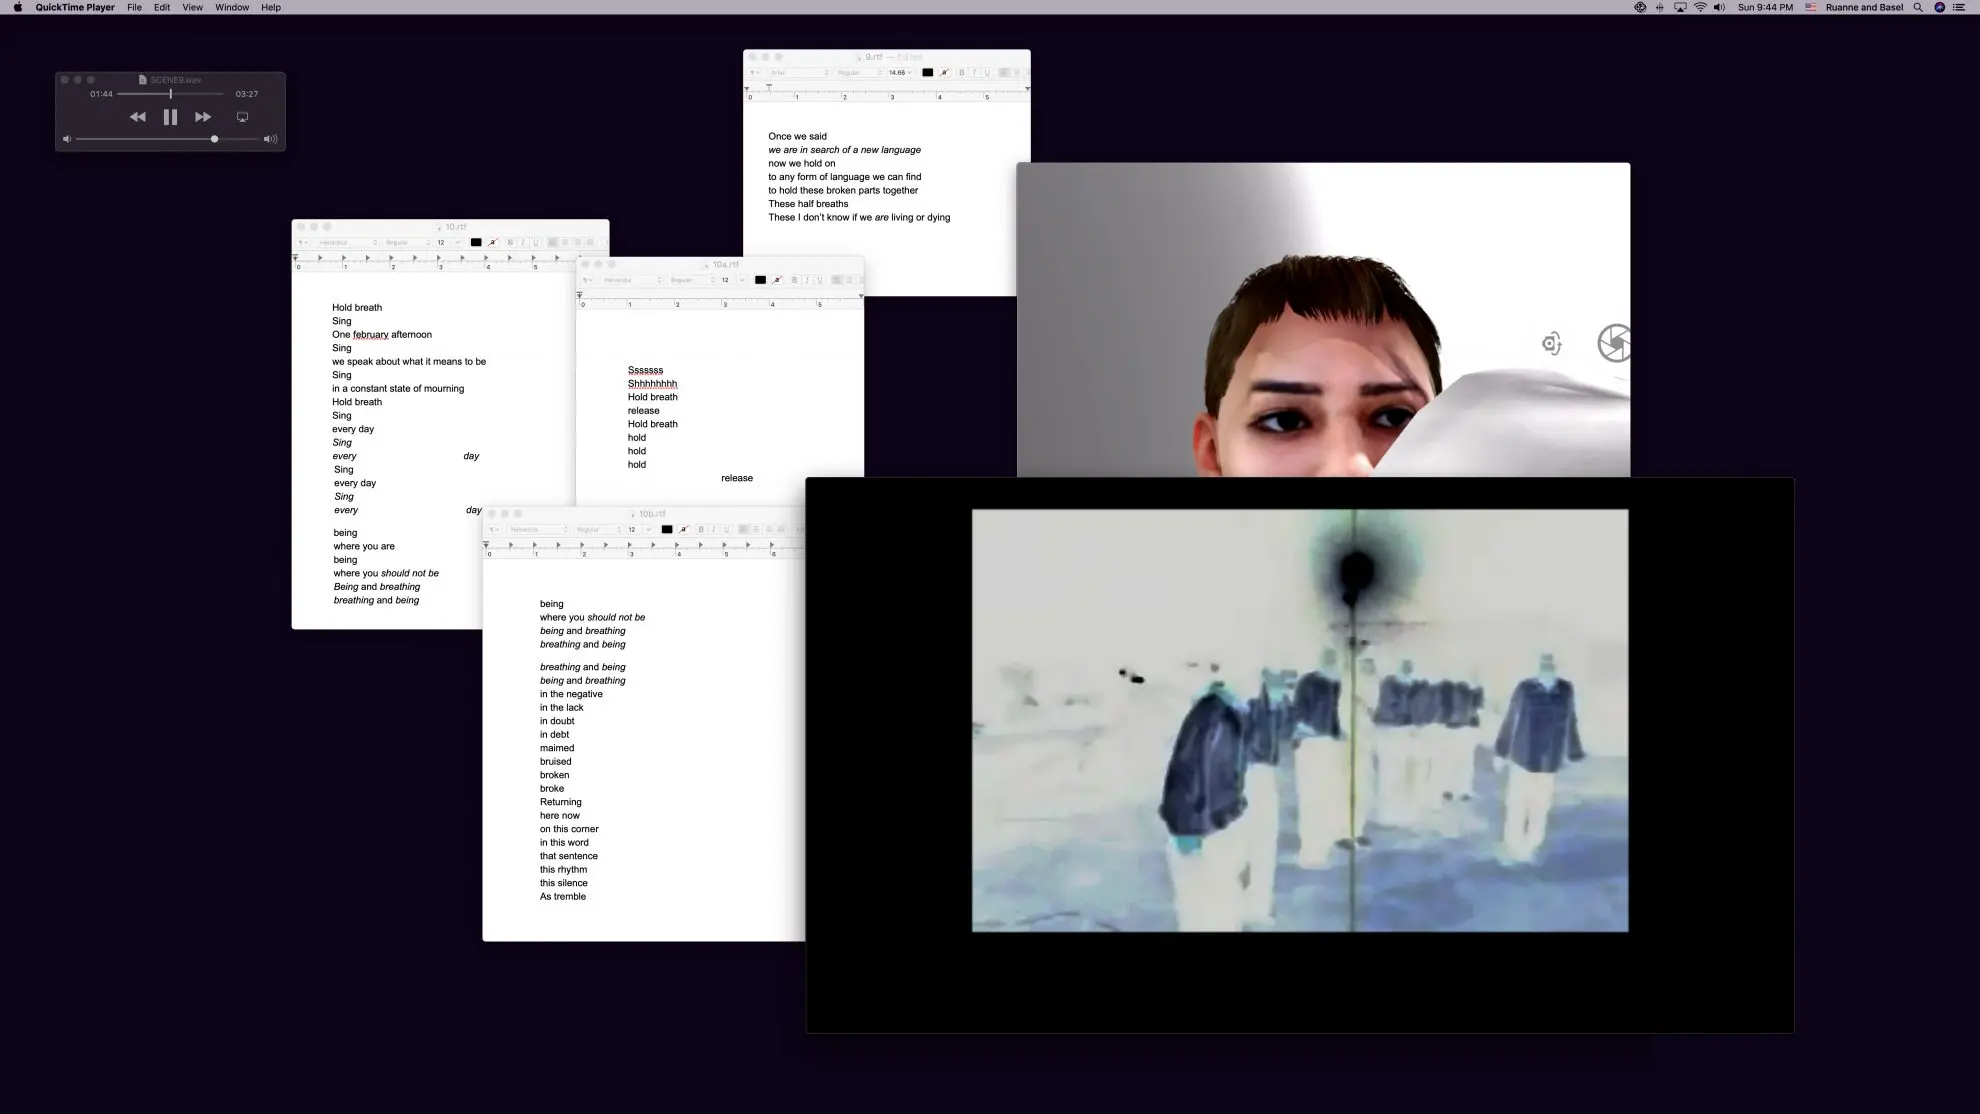
Task: Toggle Underline in the 9.rtf toolbar
Action: coord(987,73)
